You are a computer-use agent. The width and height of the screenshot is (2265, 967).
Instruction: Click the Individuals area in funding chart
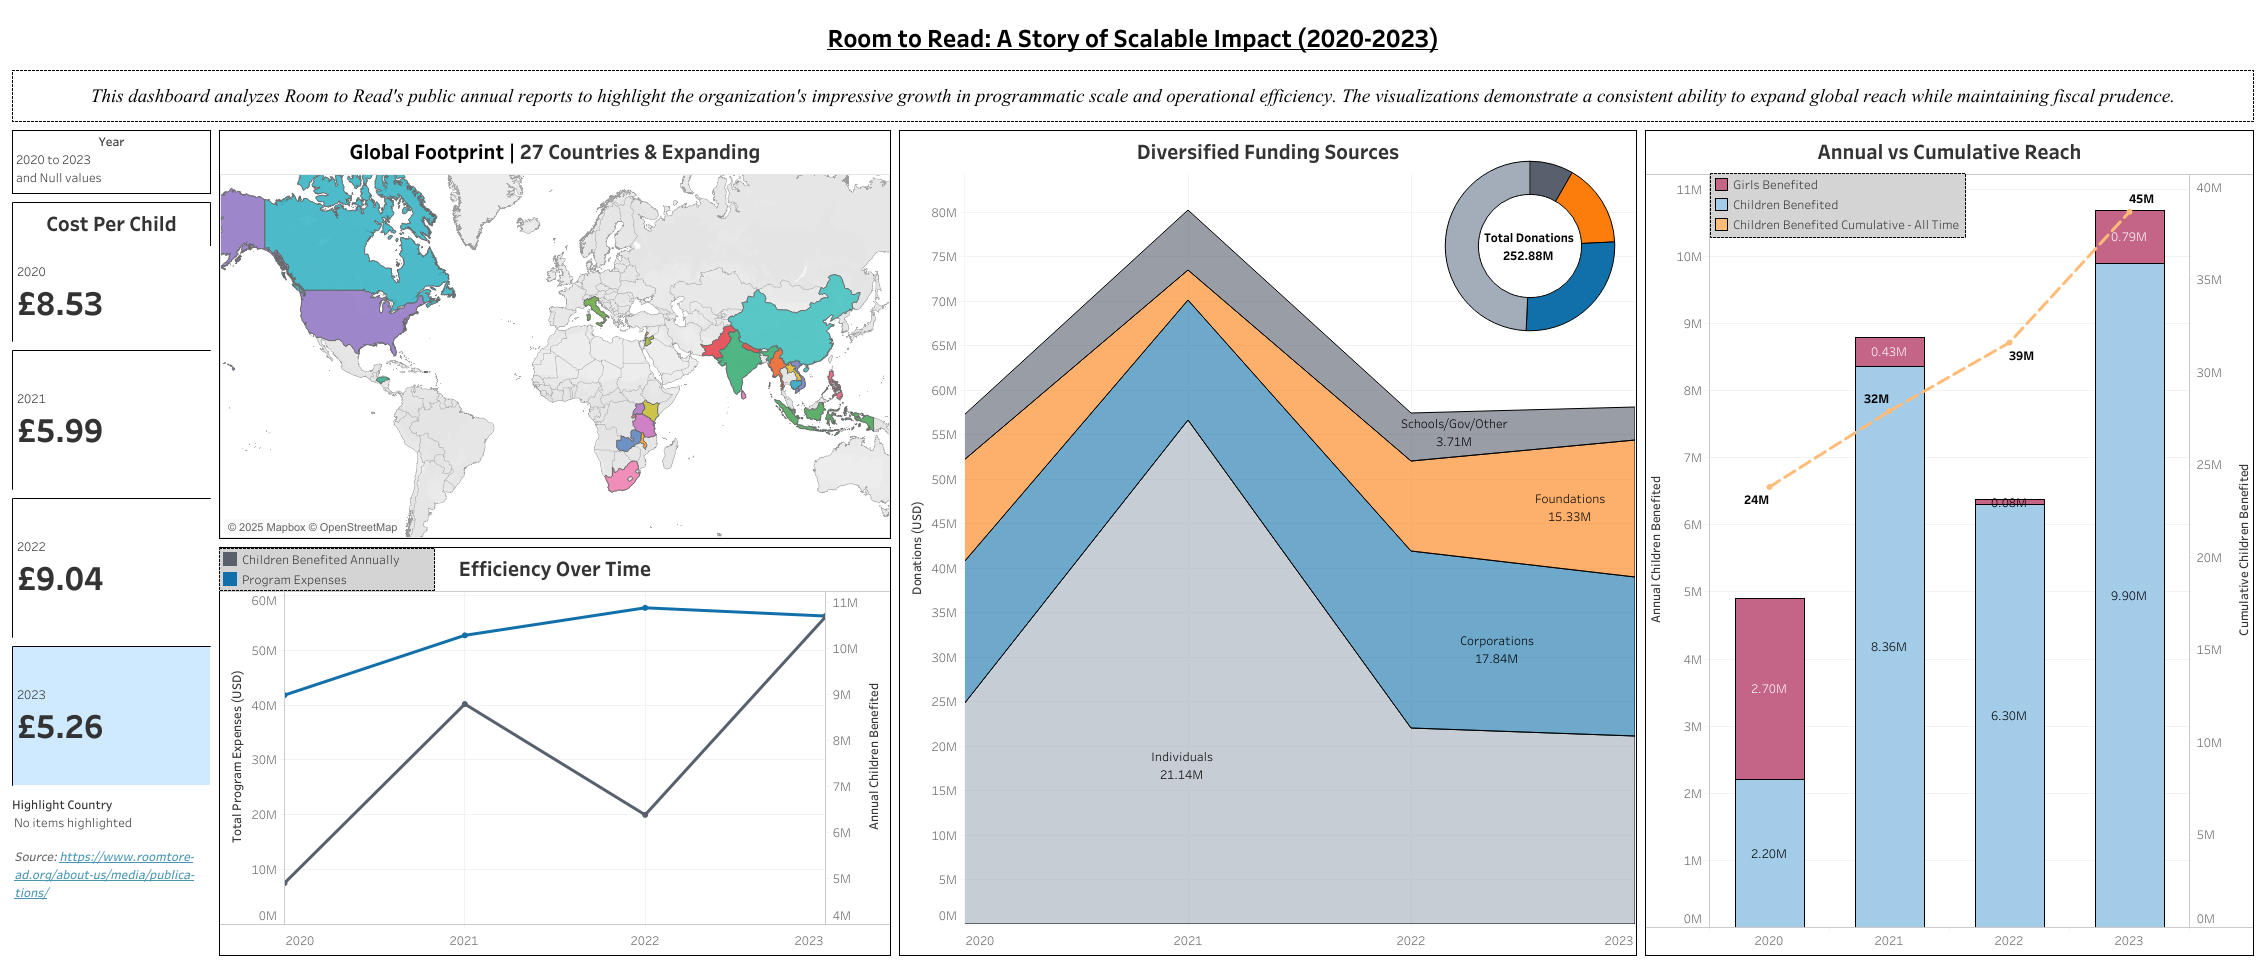[x=1181, y=766]
